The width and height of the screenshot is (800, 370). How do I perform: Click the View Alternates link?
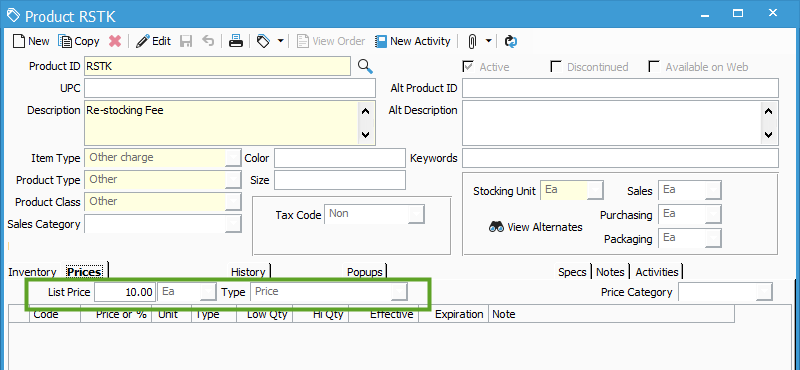pos(536,227)
